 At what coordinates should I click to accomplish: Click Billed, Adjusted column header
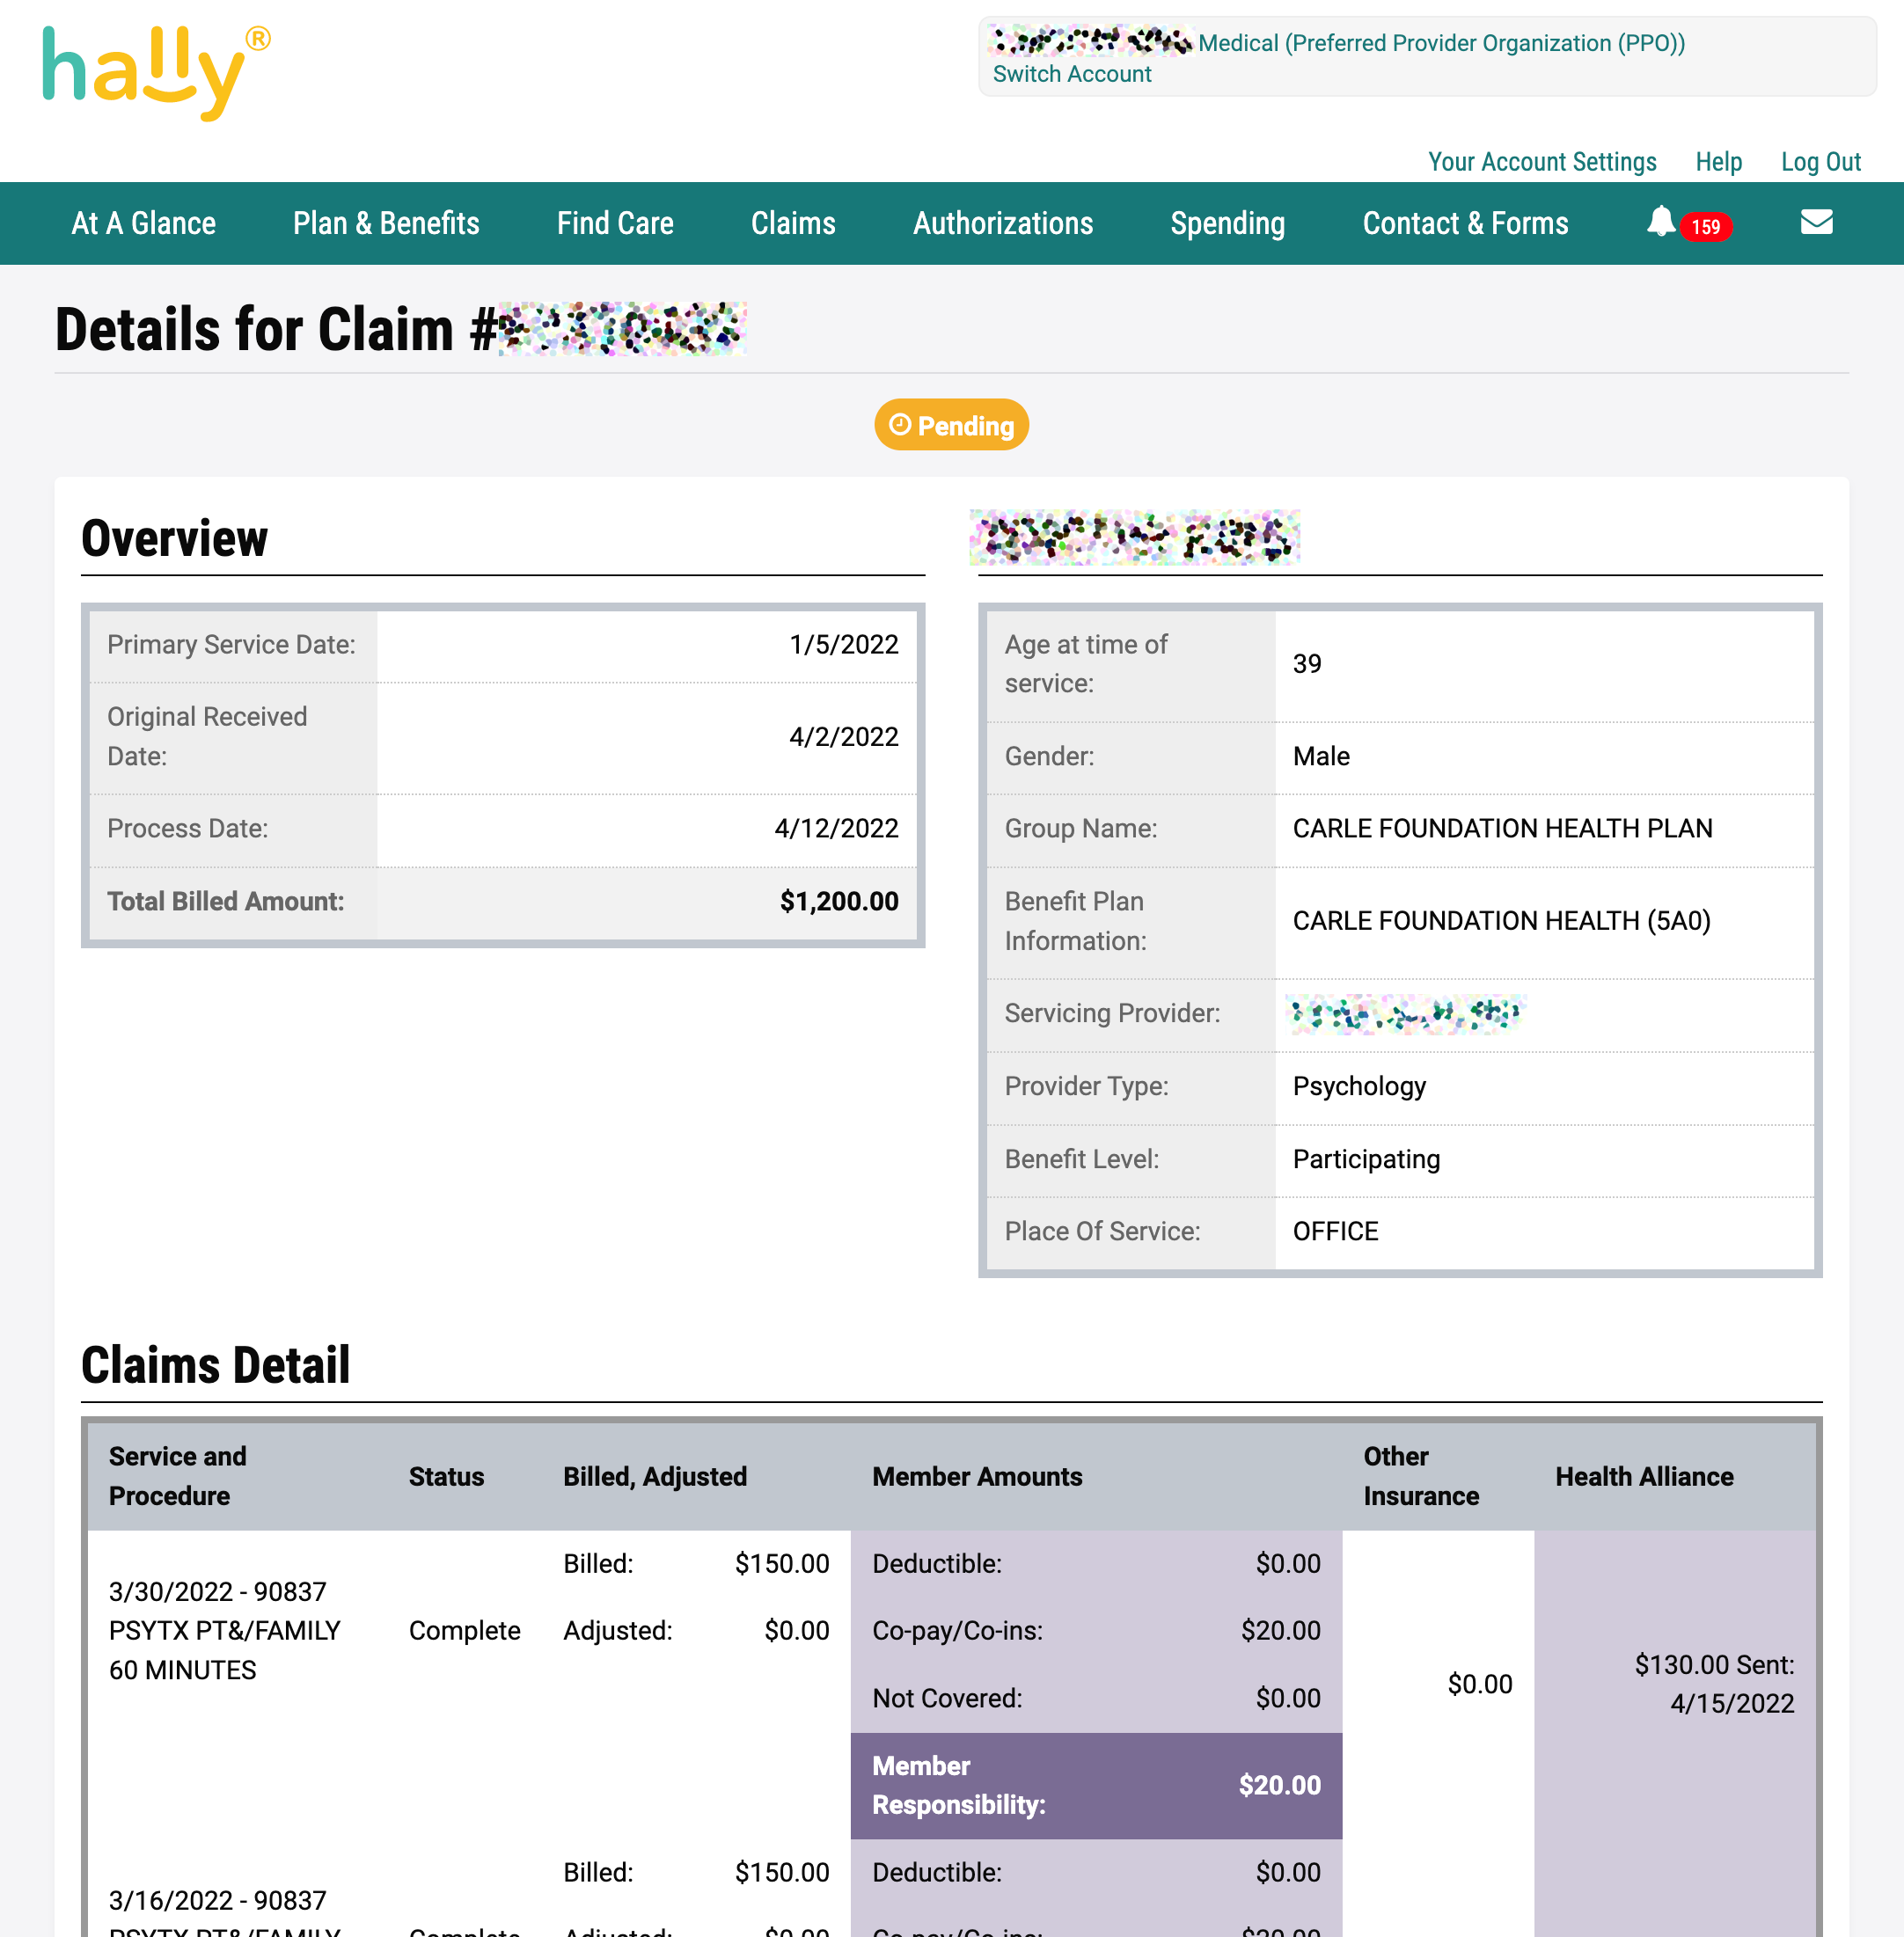coord(654,1477)
